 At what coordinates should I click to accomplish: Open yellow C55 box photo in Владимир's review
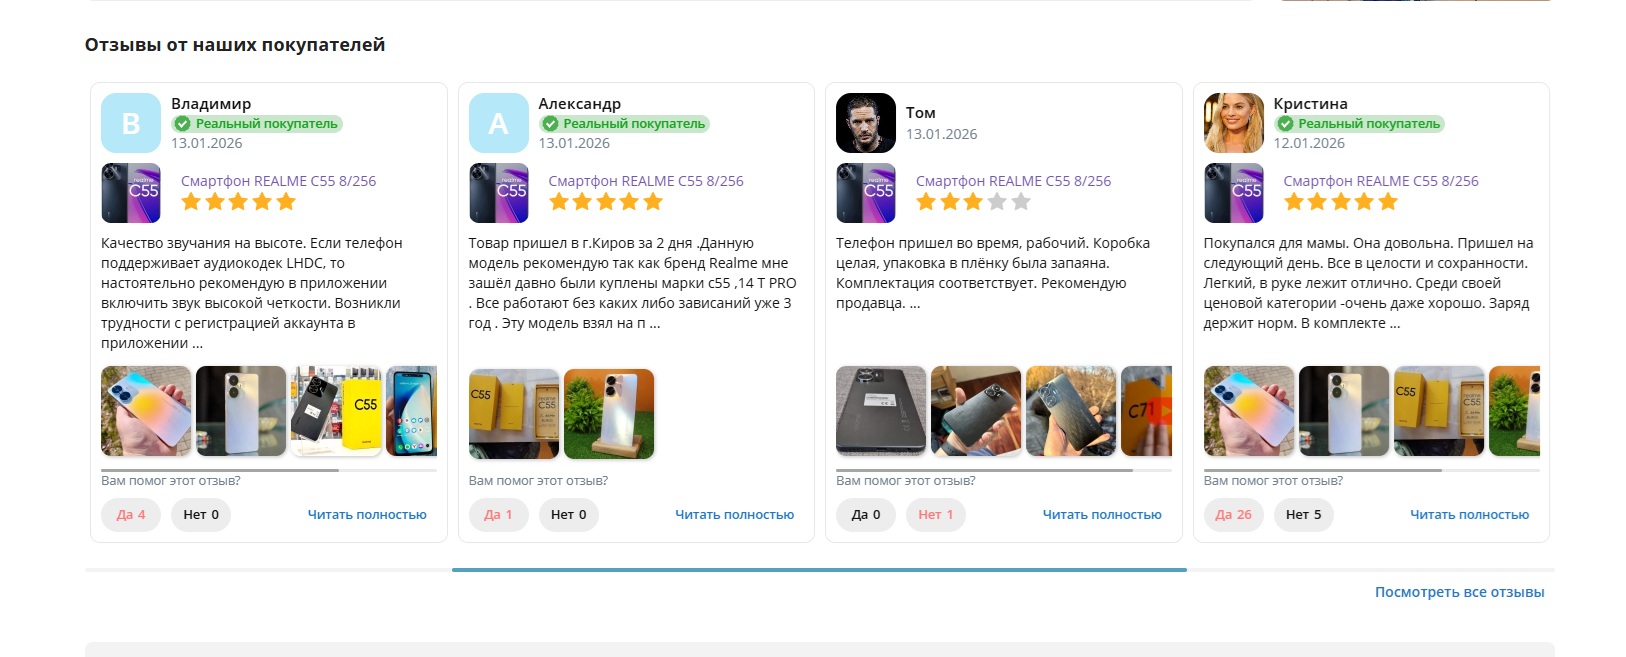coord(336,411)
